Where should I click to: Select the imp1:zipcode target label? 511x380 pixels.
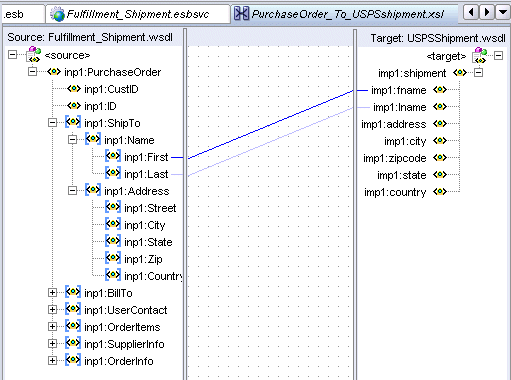395,158
